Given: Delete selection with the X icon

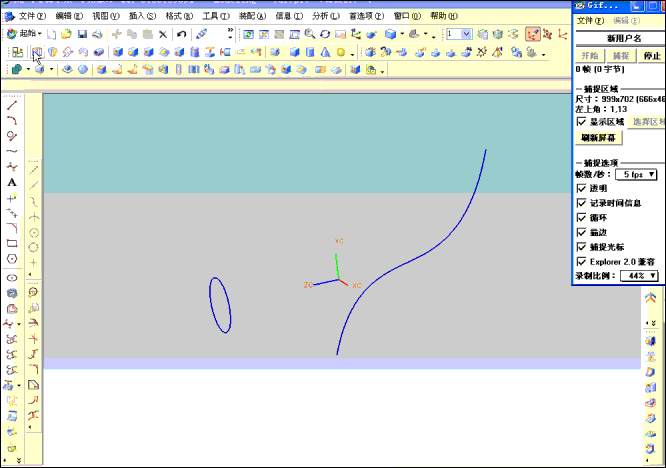Looking at the screenshot, I should 163,34.
